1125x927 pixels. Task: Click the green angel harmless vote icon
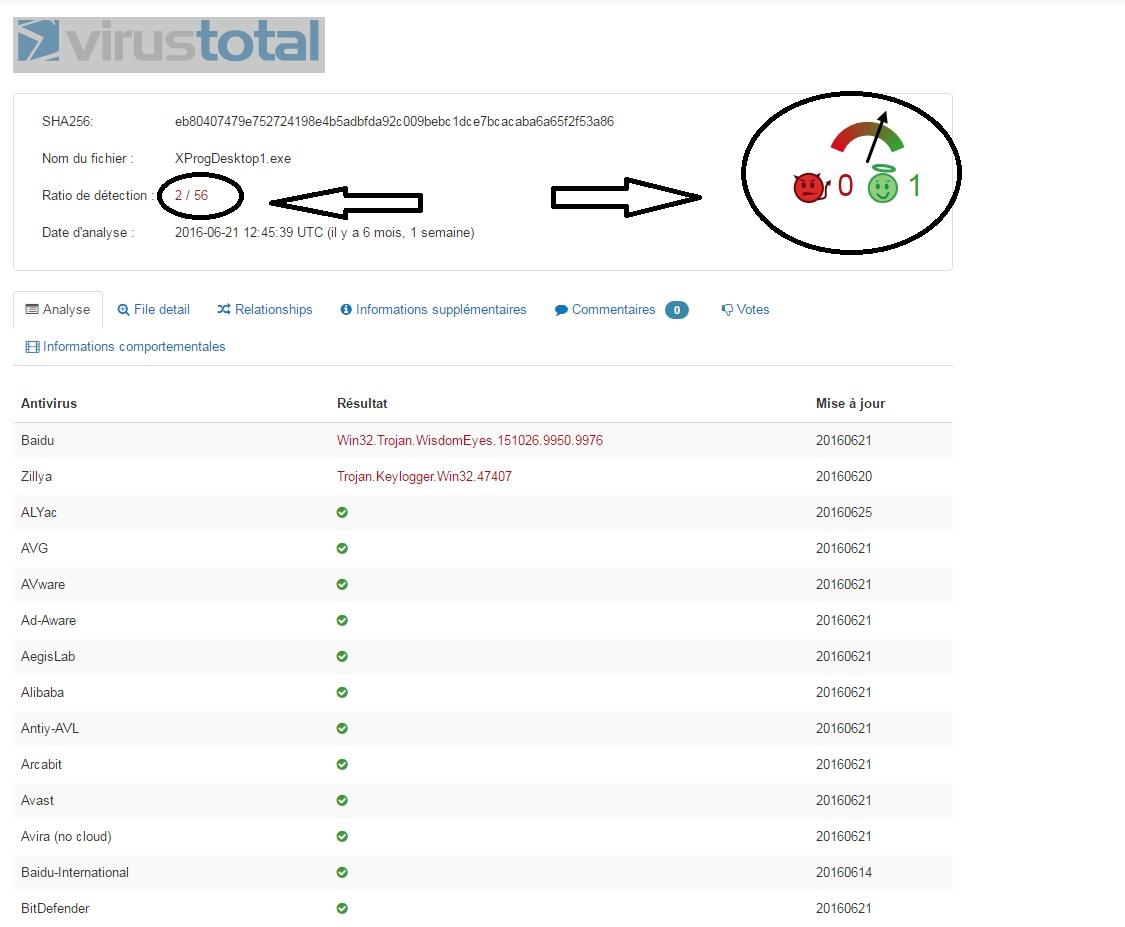click(882, 184)
